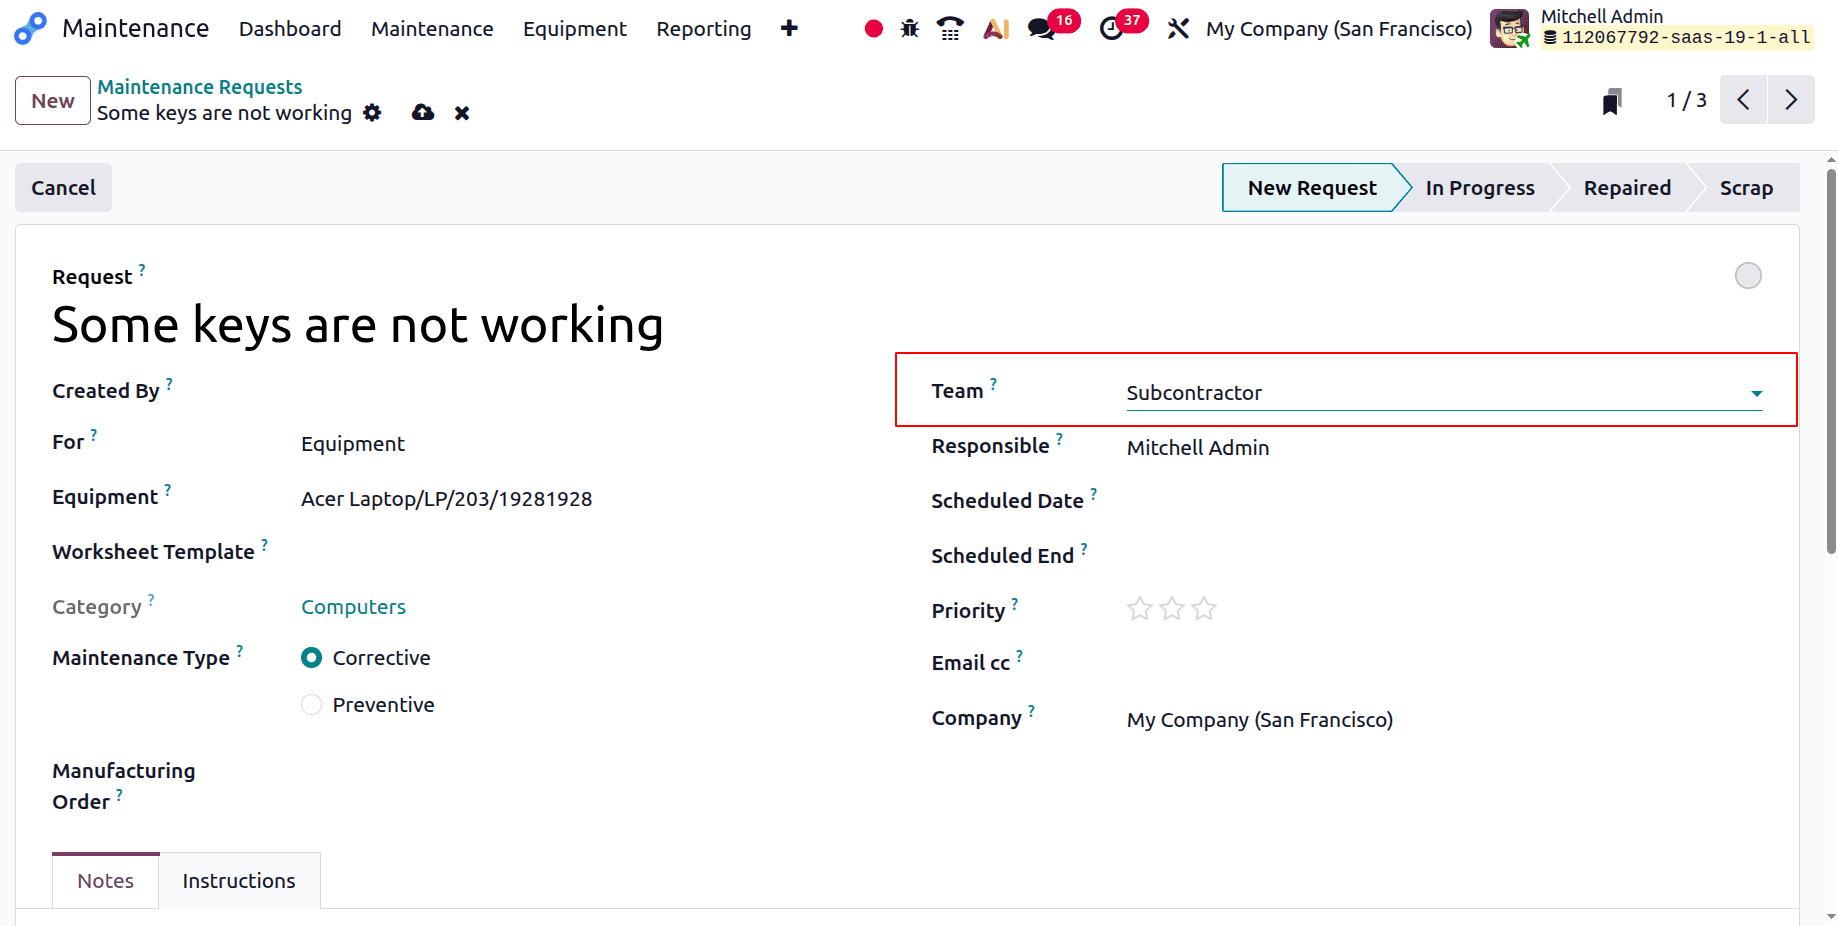Open the Team field showing Subcontractor
This screenshot has width=1838, height=926.
pyautogui.click(x=1444, y=393)
